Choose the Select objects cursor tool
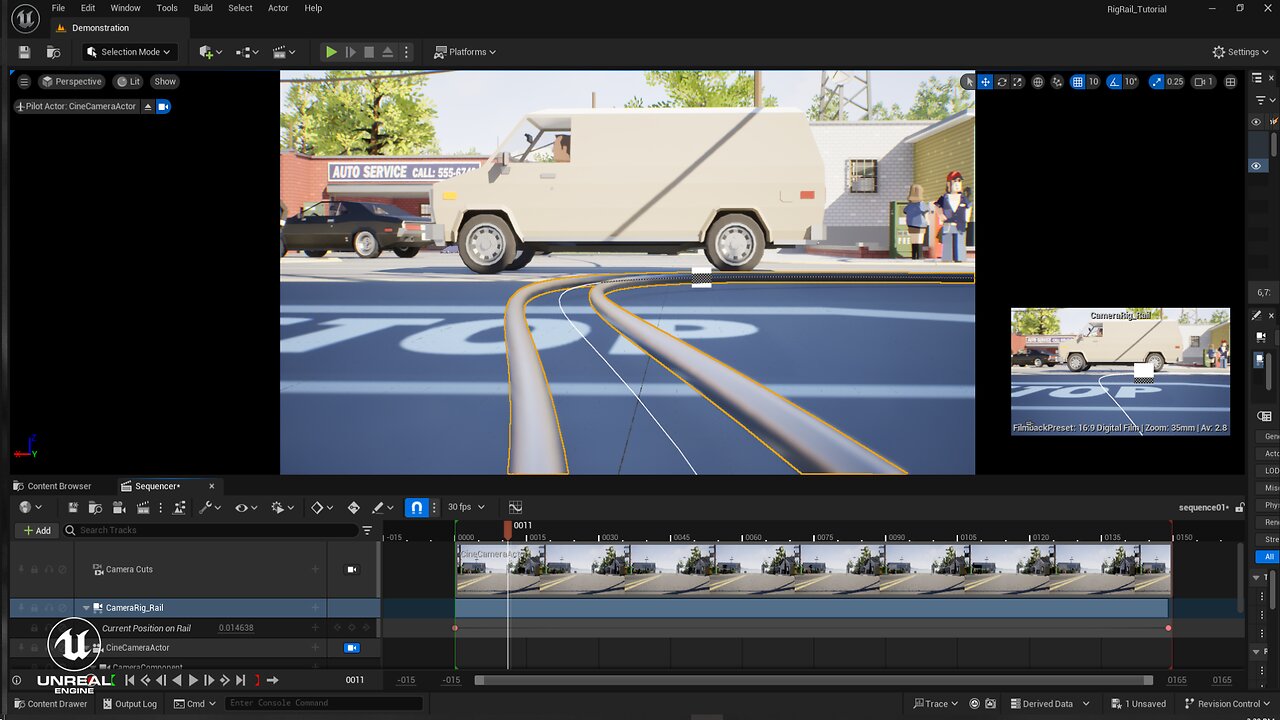This screenshot has width=1280, height=720. tap(968, 82)
